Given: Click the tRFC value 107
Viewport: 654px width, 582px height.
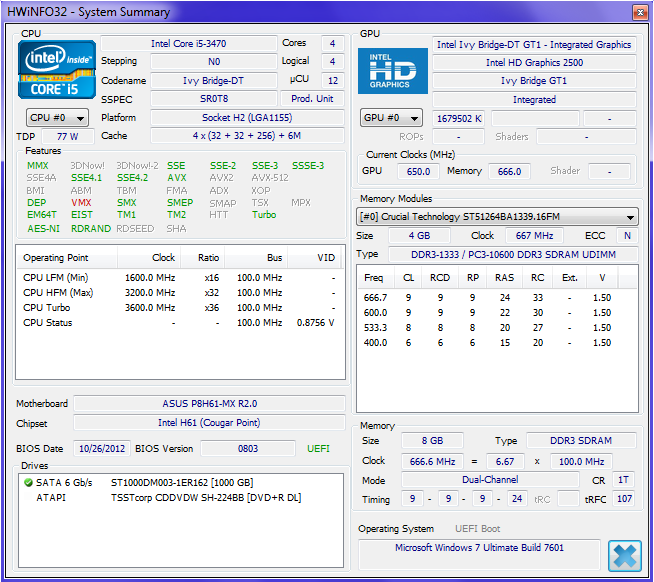Looking at the screenshot, I should (x=624, y=499).
